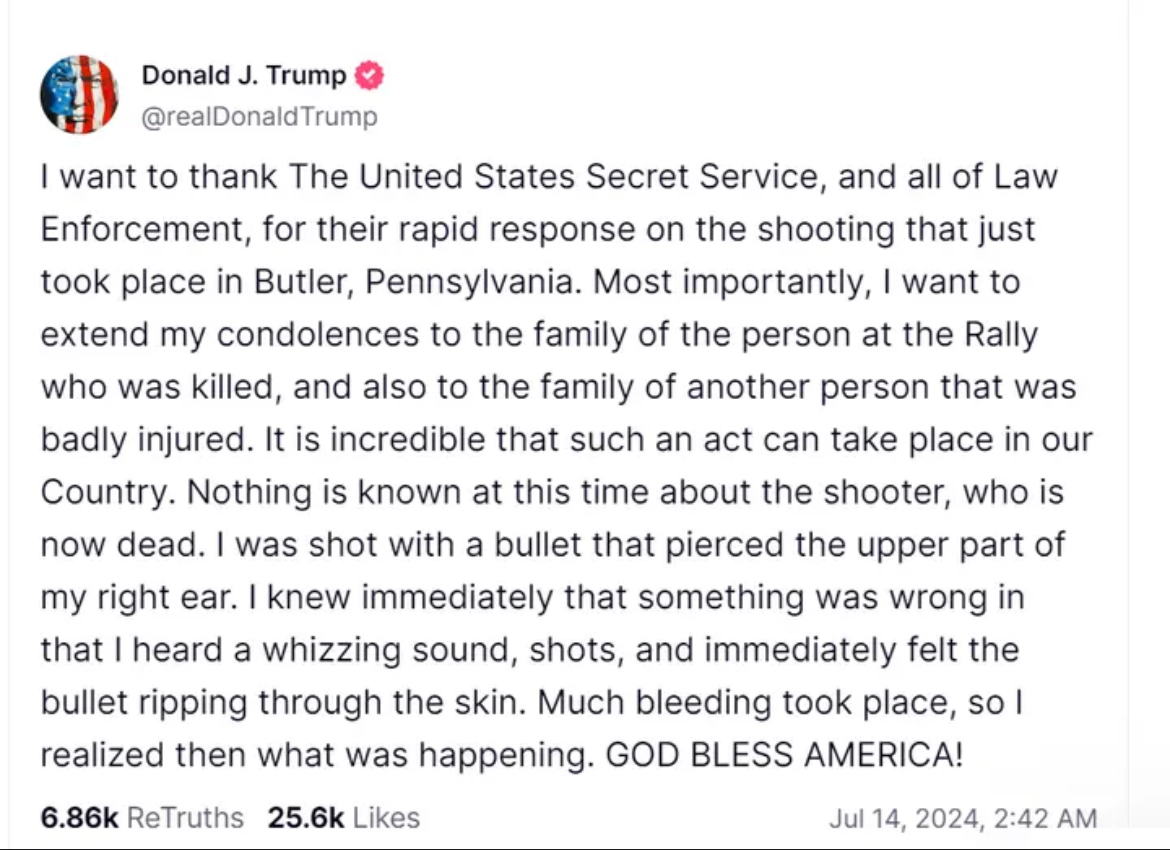Click the ReTruths label
1170x850 pixels.
(x=185, y=817)
